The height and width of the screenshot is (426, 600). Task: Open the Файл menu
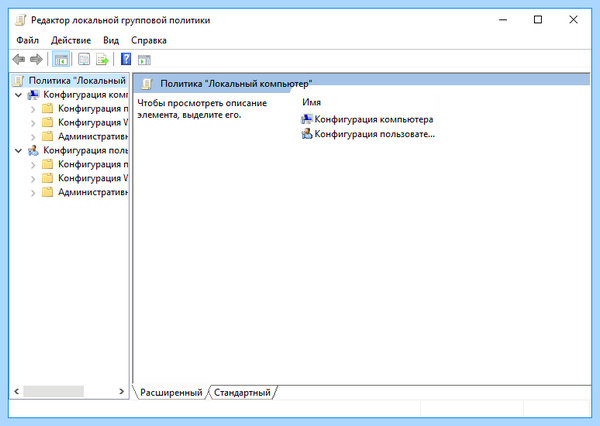(x=28, y=40)
